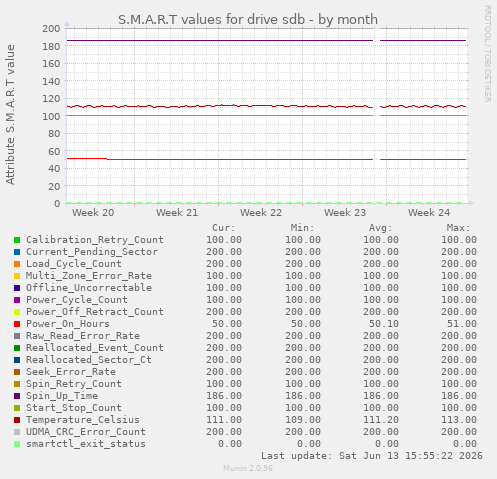Image resolution: width=497 pixels, height=479 pixels.
Task: Click the Start_Stop_Count olive green swatch
Action: click(17, 408)
